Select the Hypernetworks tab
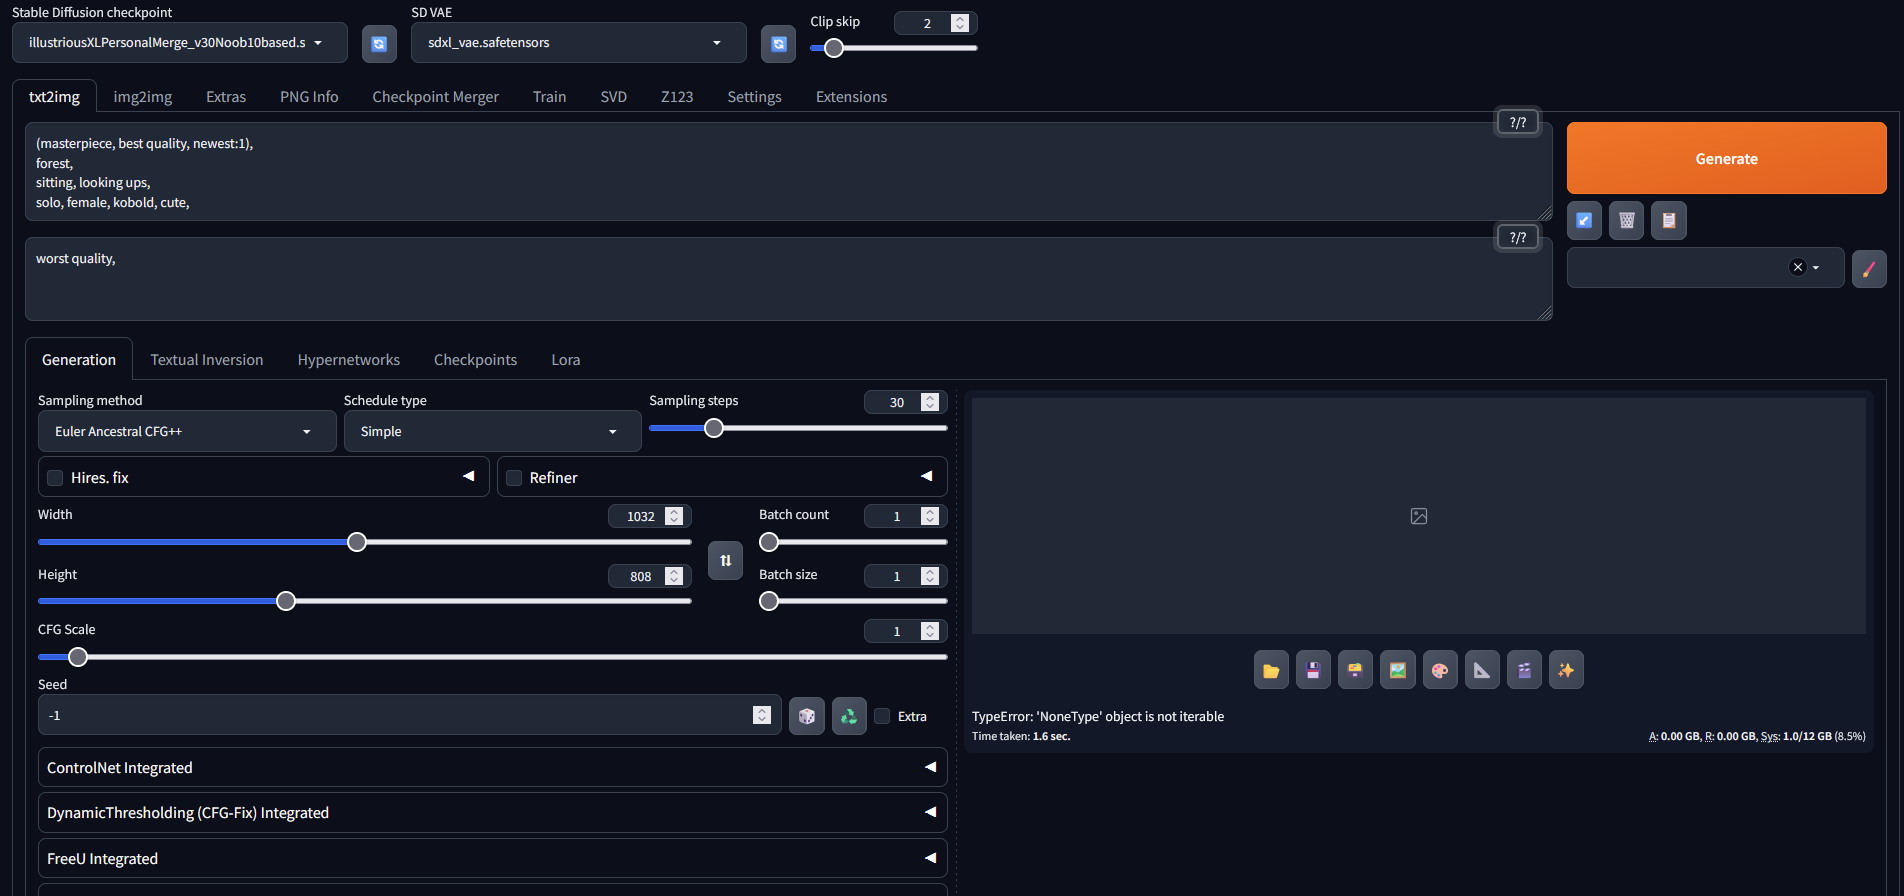Viewport: 1904px width, 896px height. 348,360
